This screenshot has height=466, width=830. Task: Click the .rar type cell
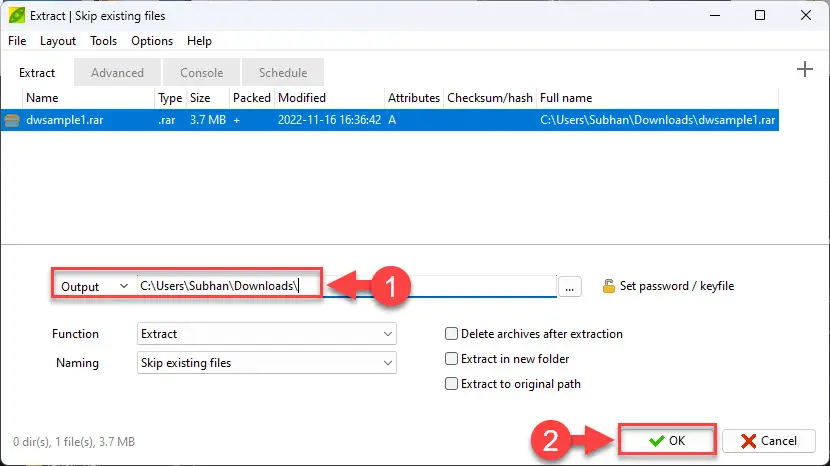pyautogui.click(x=167, y=120)
